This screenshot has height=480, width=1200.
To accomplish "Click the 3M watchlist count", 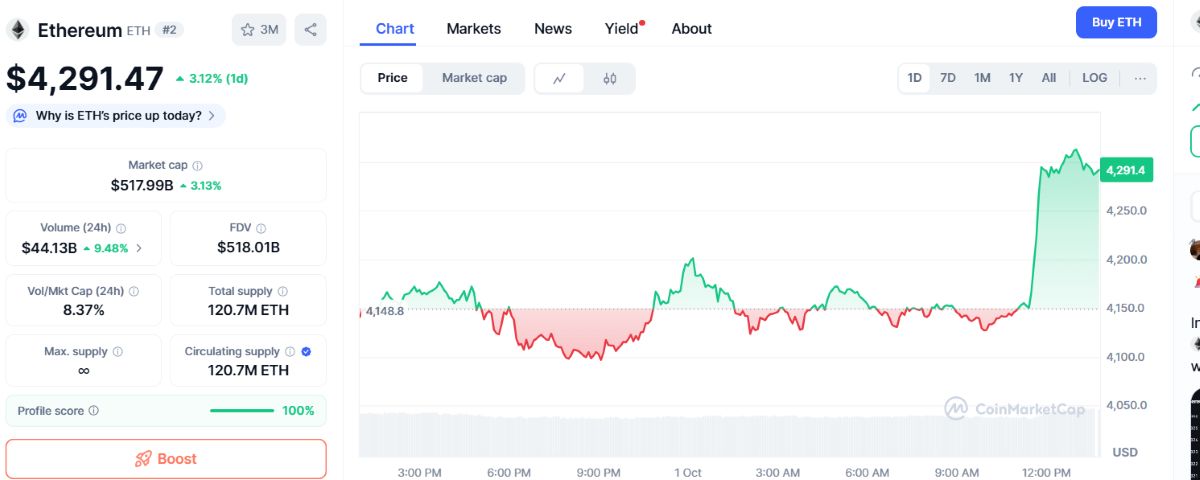I will (x=269, y=30).
